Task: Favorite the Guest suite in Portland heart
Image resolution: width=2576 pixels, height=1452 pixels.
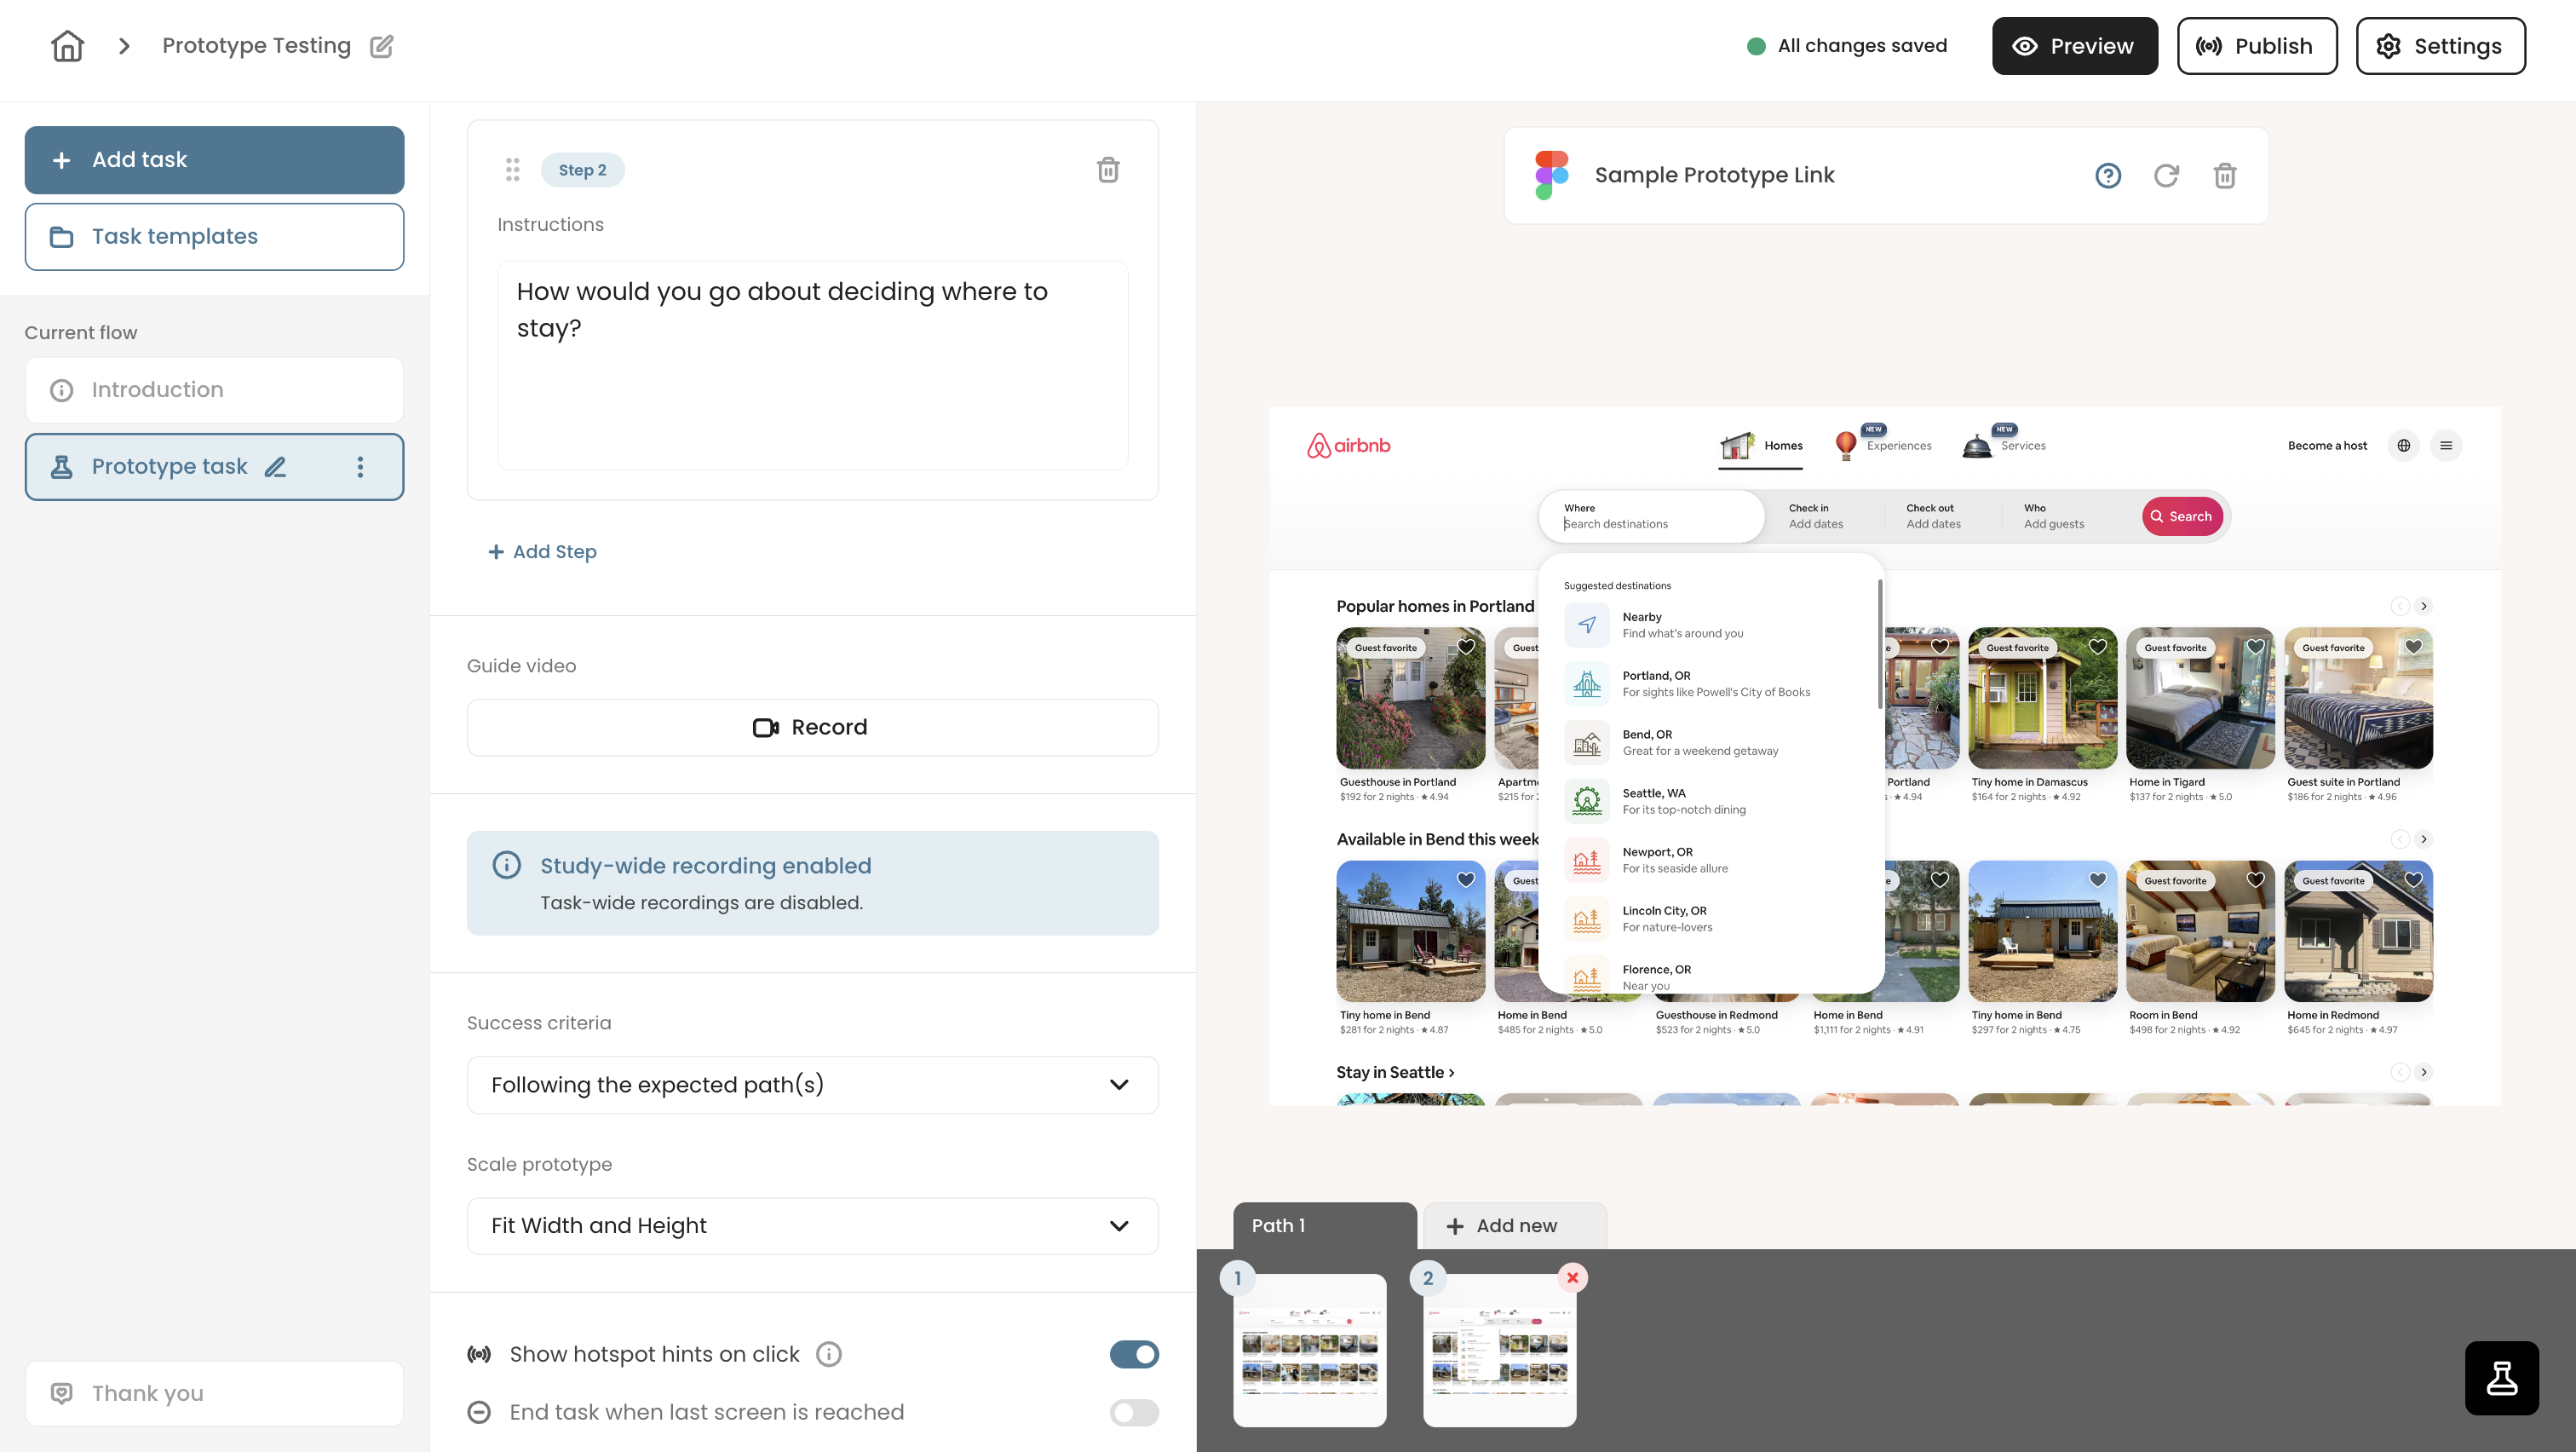Action: [x=2413, y=647]
